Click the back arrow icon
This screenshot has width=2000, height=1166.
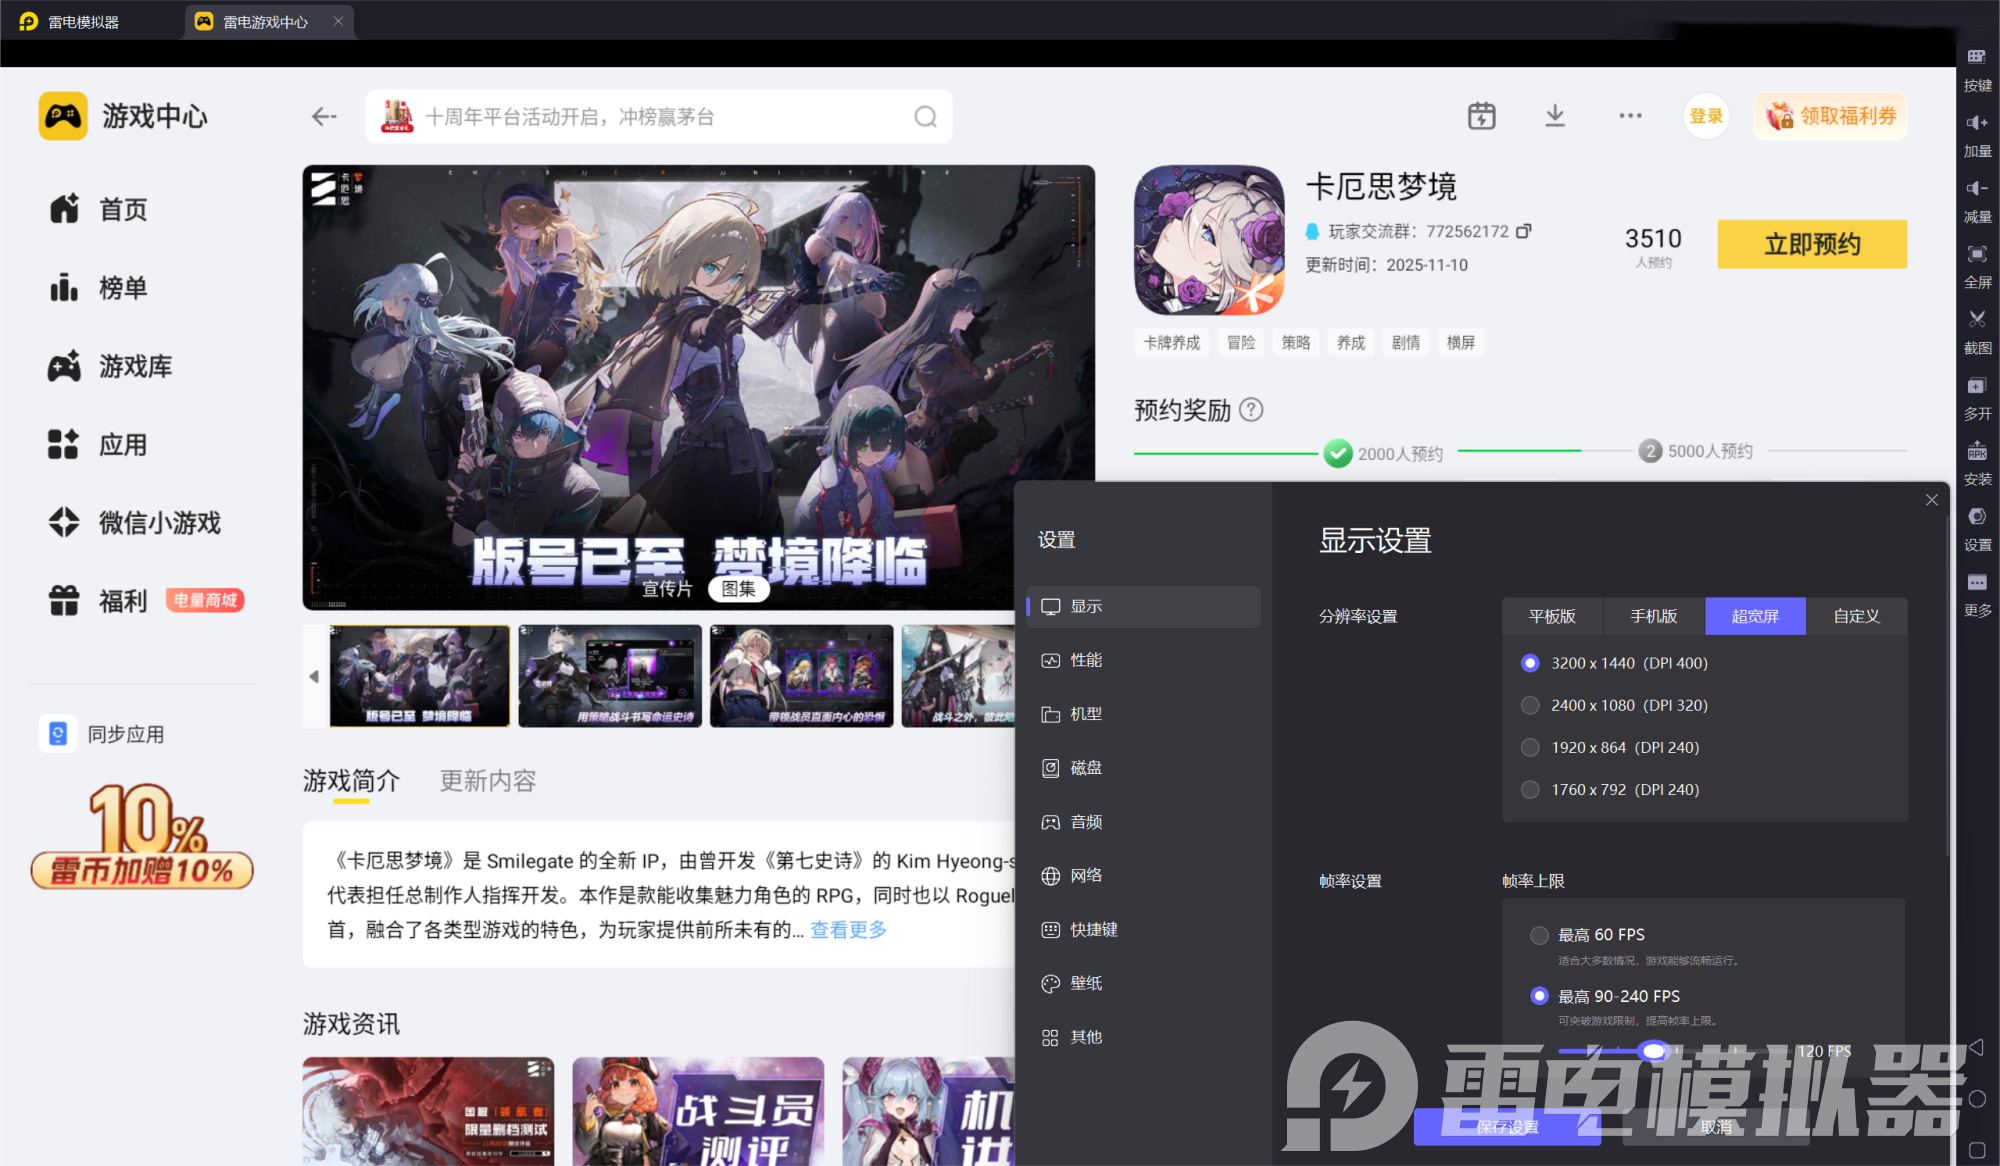point(323,117)
